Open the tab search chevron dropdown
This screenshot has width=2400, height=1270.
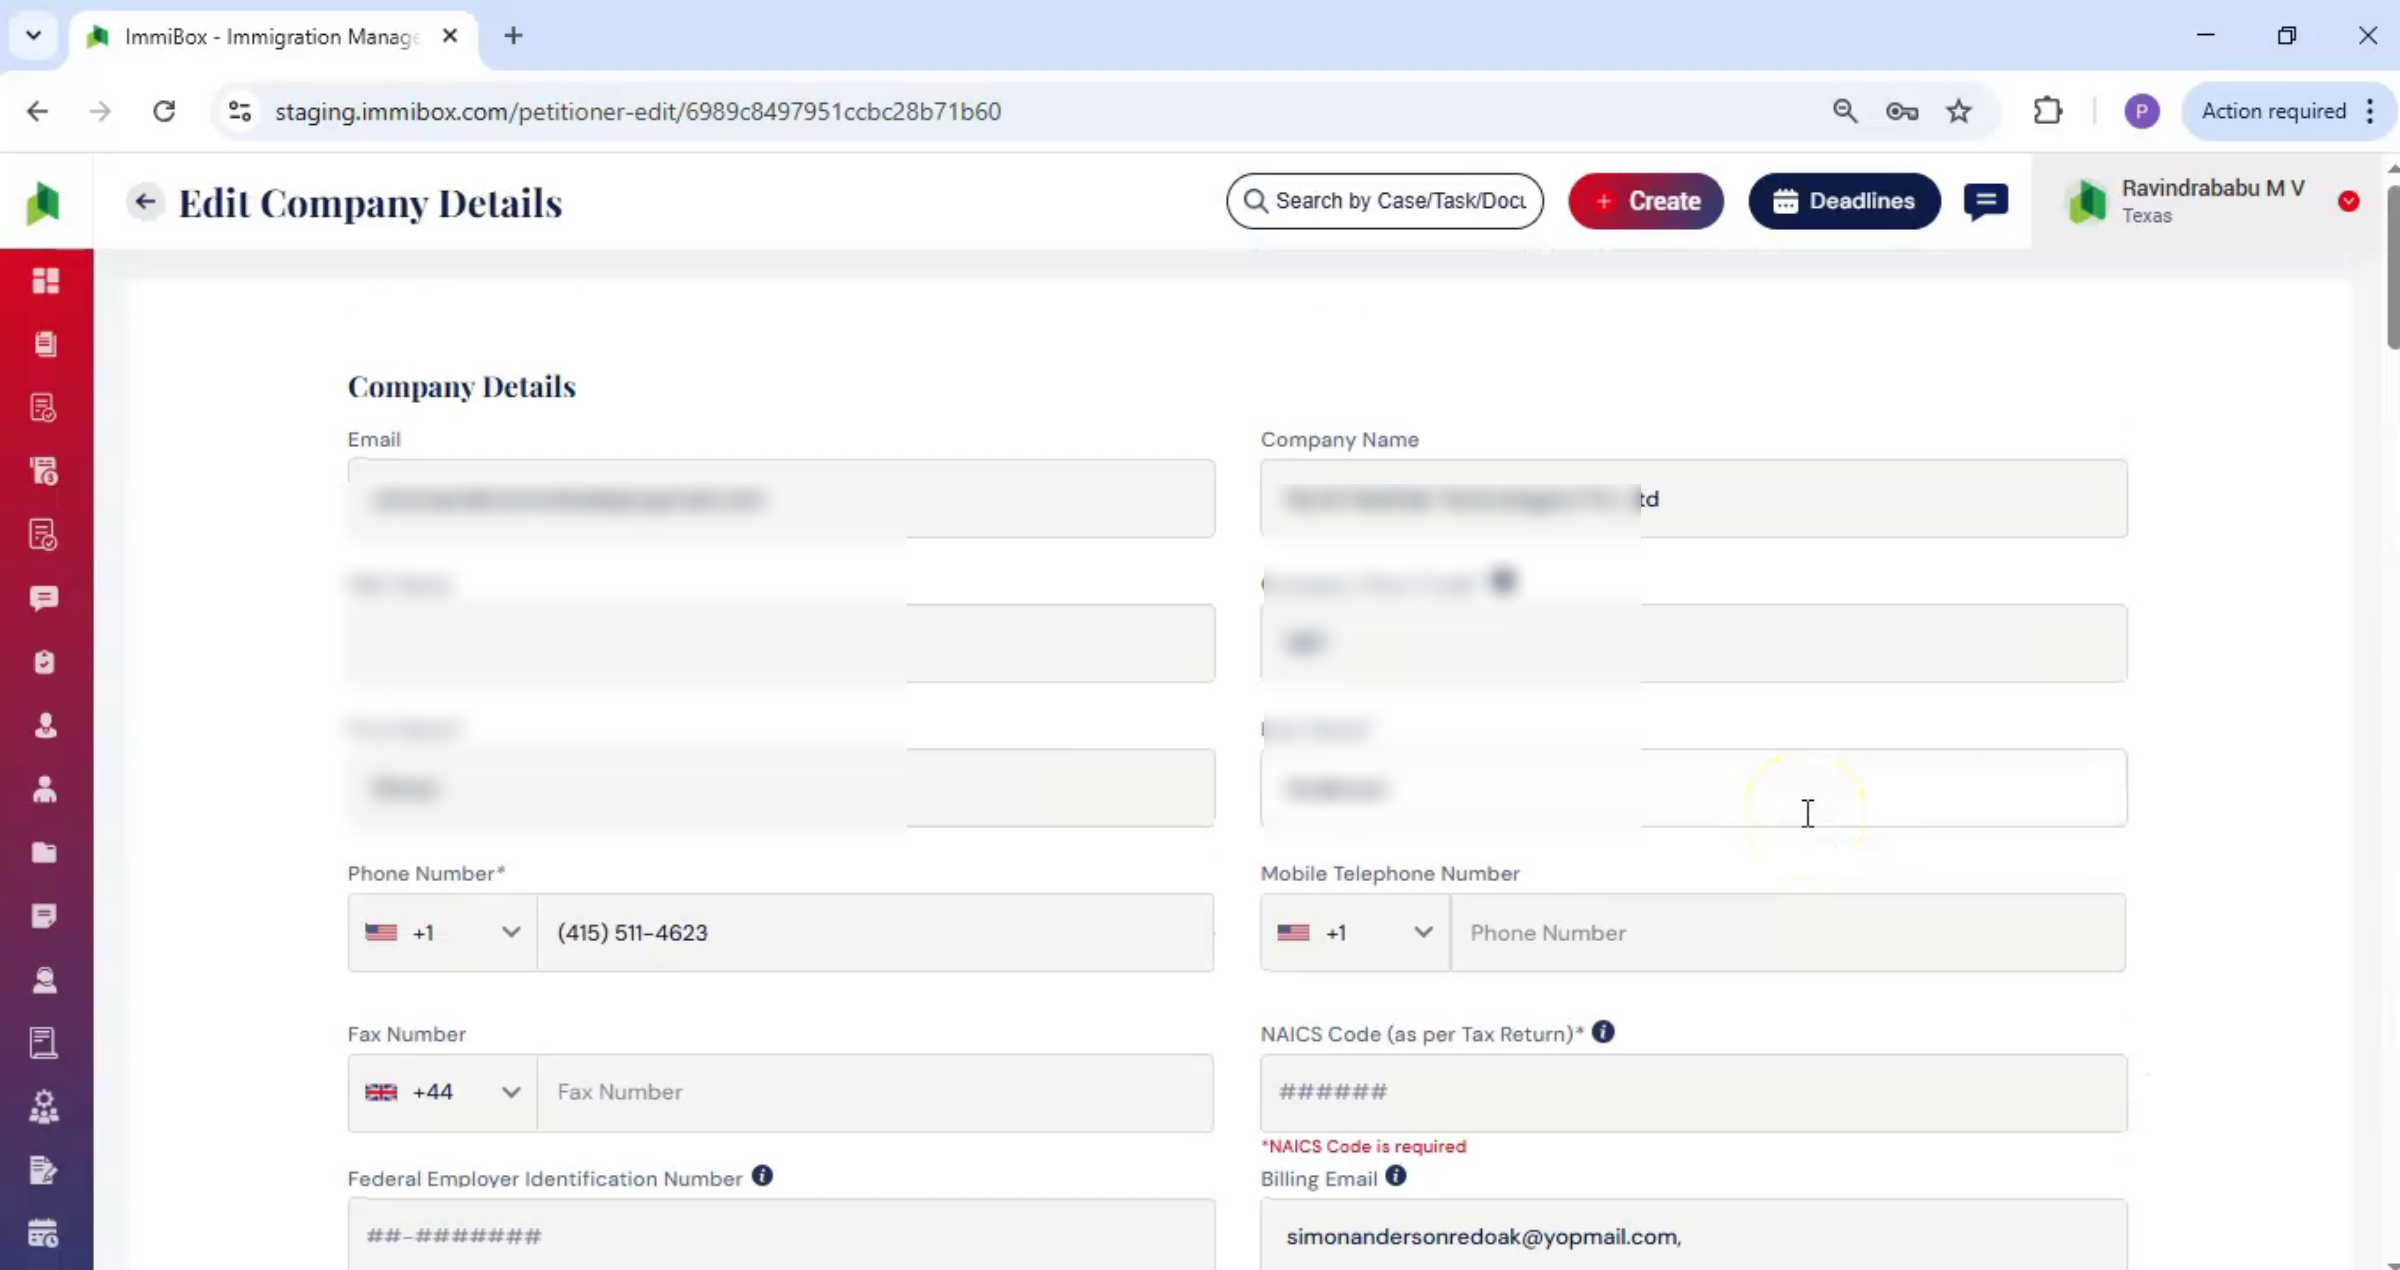[x=33, y=36]
